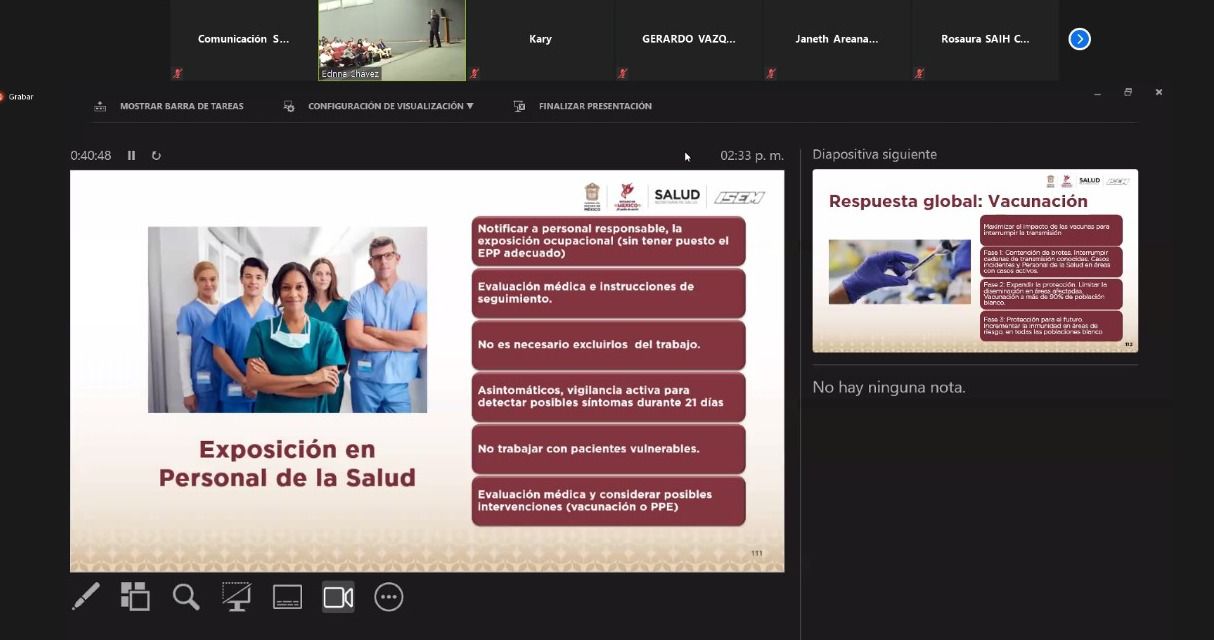The width and height of the screenshot is (1214, 640).
Task: Select the Ednna Chavez video thumbnail
Action: [x=392, y=39]
